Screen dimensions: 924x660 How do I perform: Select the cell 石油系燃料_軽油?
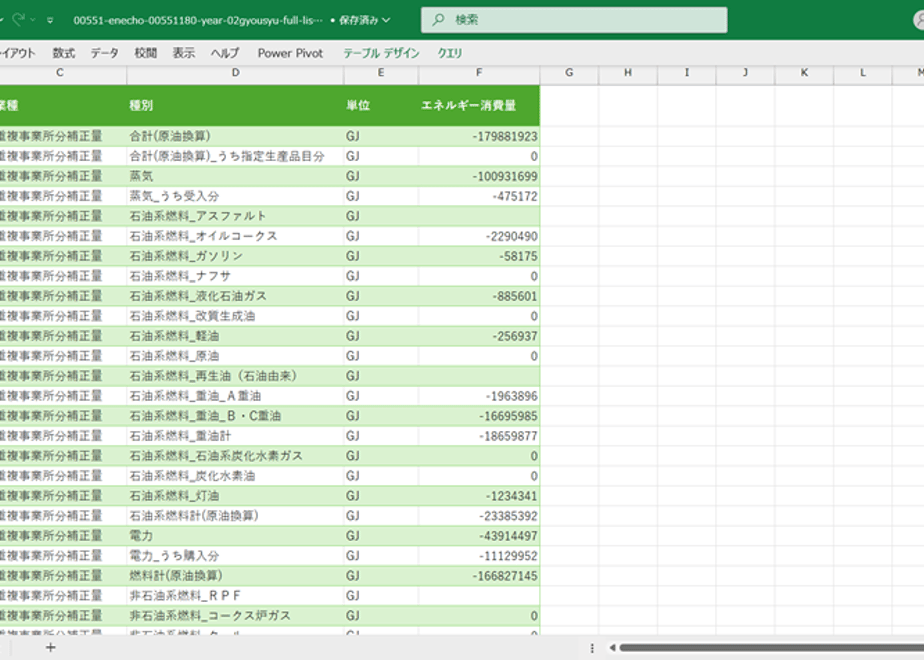pos(235,336)
